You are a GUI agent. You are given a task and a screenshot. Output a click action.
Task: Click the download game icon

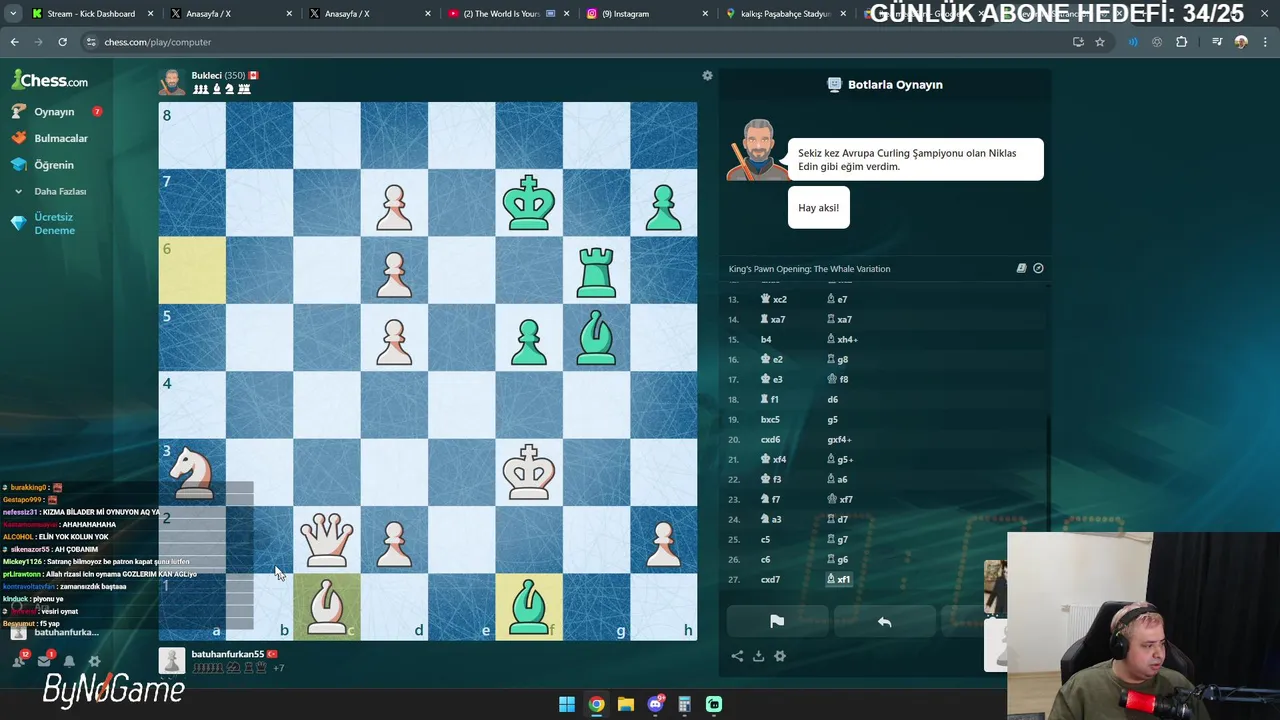tap(758, 656)
